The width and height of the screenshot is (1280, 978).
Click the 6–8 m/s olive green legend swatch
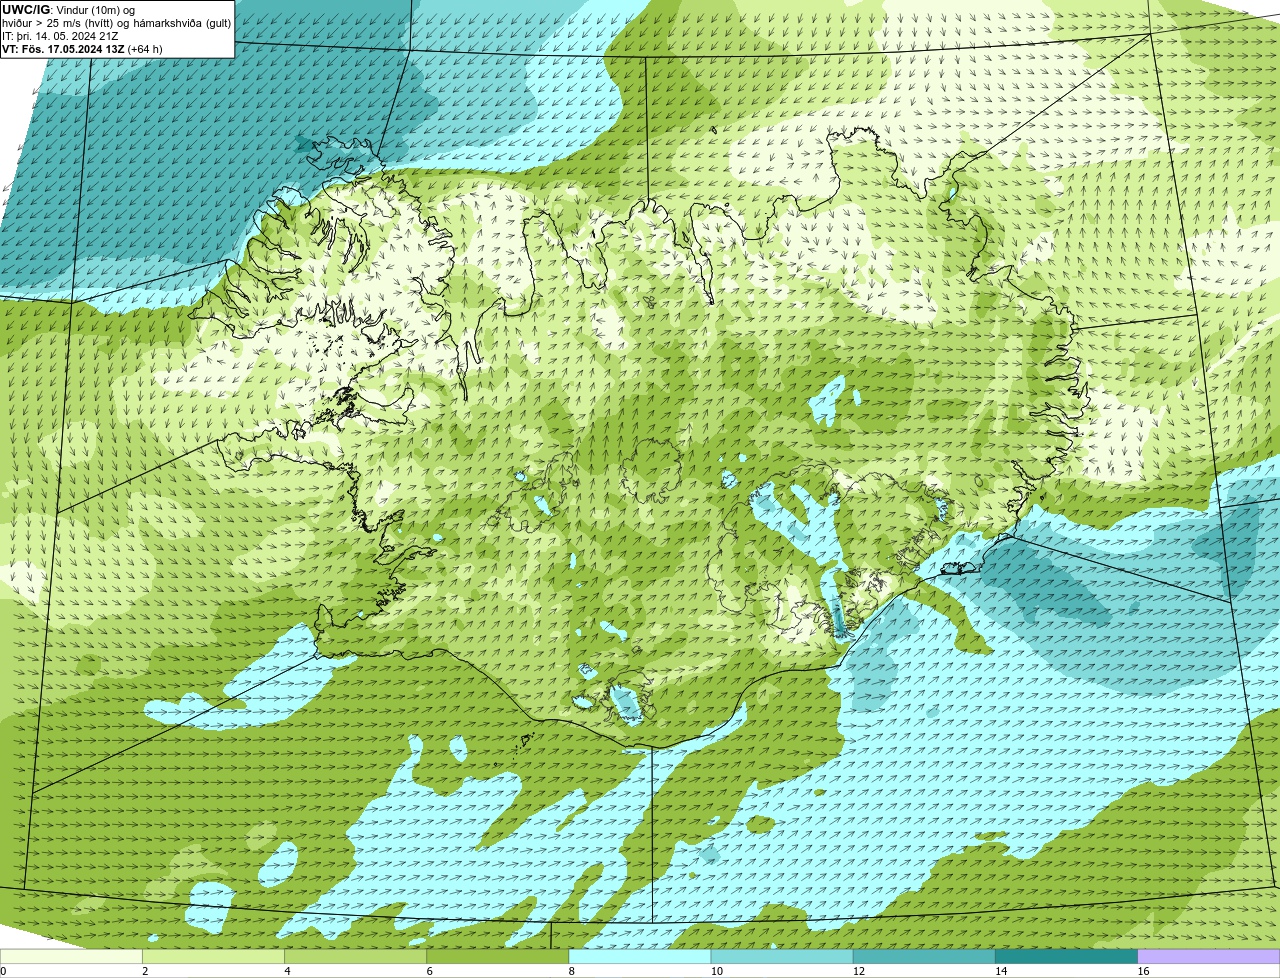[x=498, y=956]
